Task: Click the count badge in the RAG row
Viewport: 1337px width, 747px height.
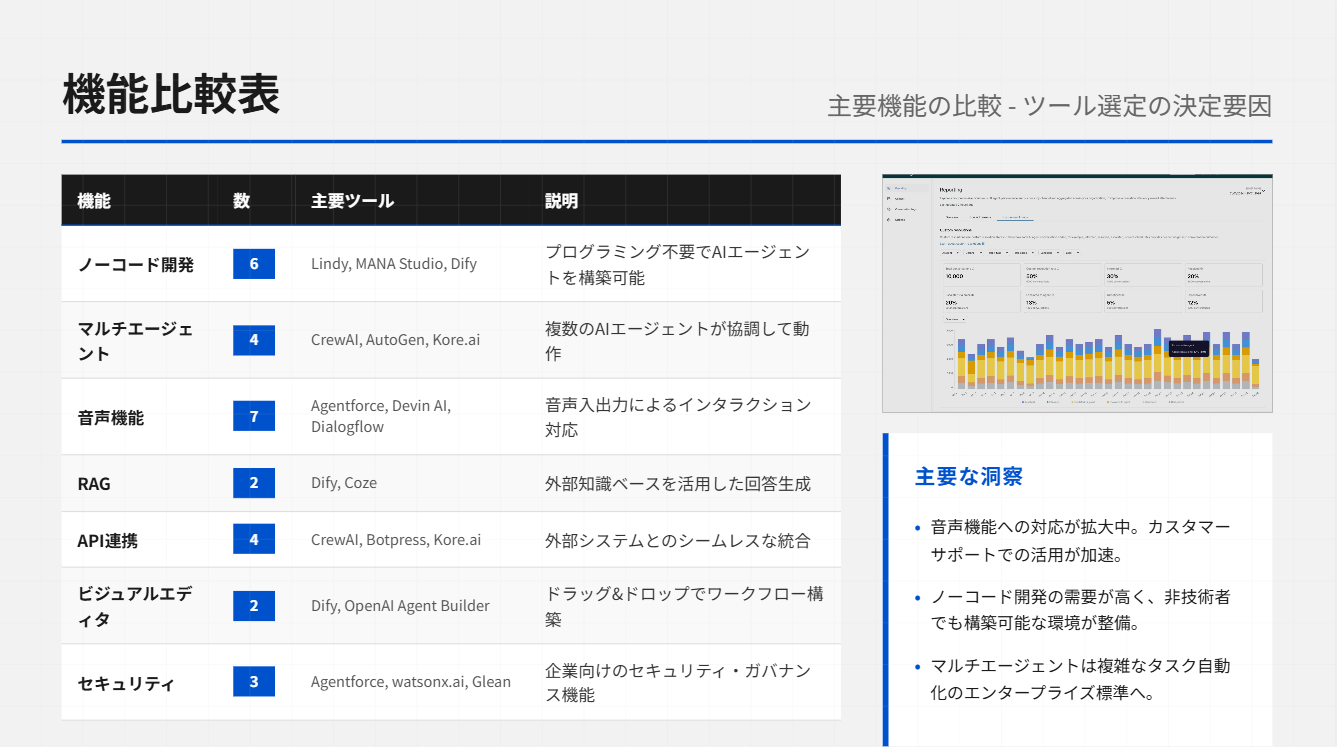Action: pyautogui.click(x=254, y=483)
